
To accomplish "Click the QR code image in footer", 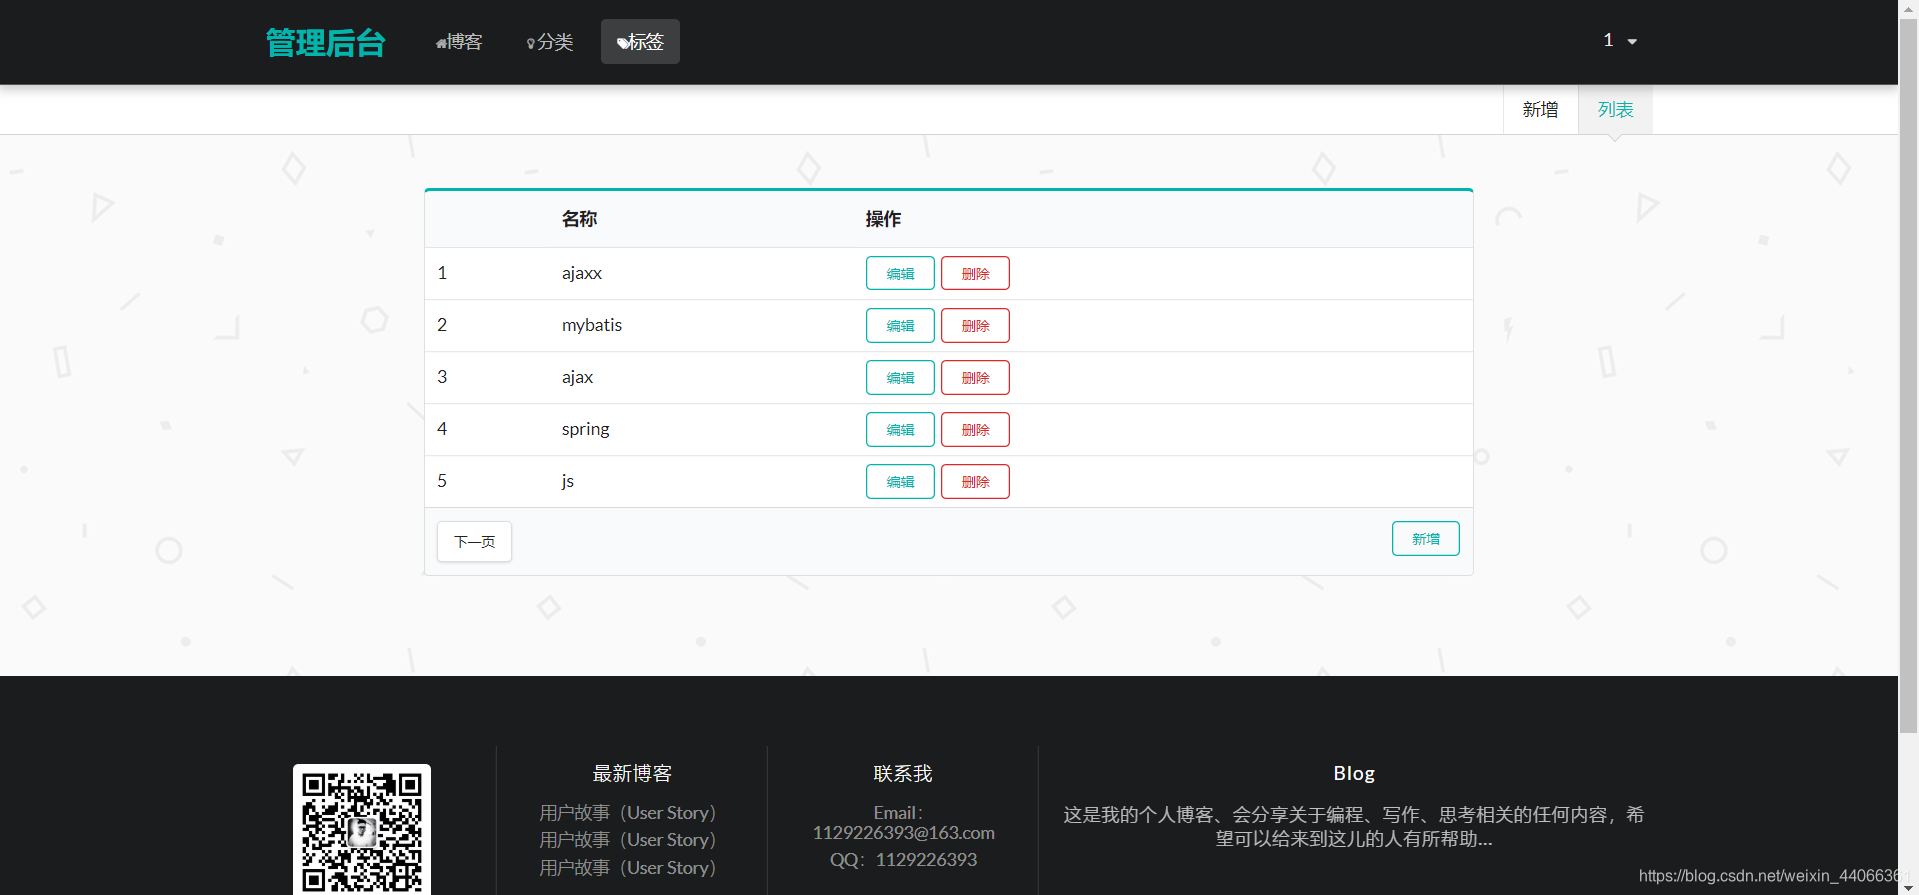I will pos(362,830).
